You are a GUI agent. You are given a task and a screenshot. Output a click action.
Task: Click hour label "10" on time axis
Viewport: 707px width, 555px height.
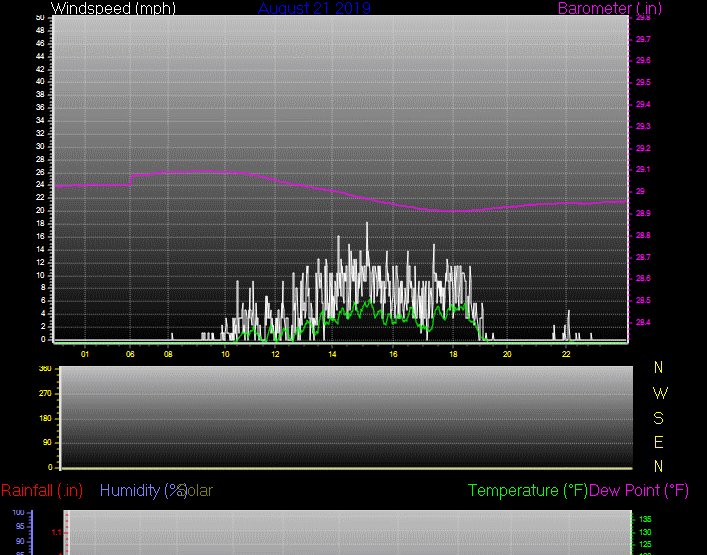(x=225, y=354)
